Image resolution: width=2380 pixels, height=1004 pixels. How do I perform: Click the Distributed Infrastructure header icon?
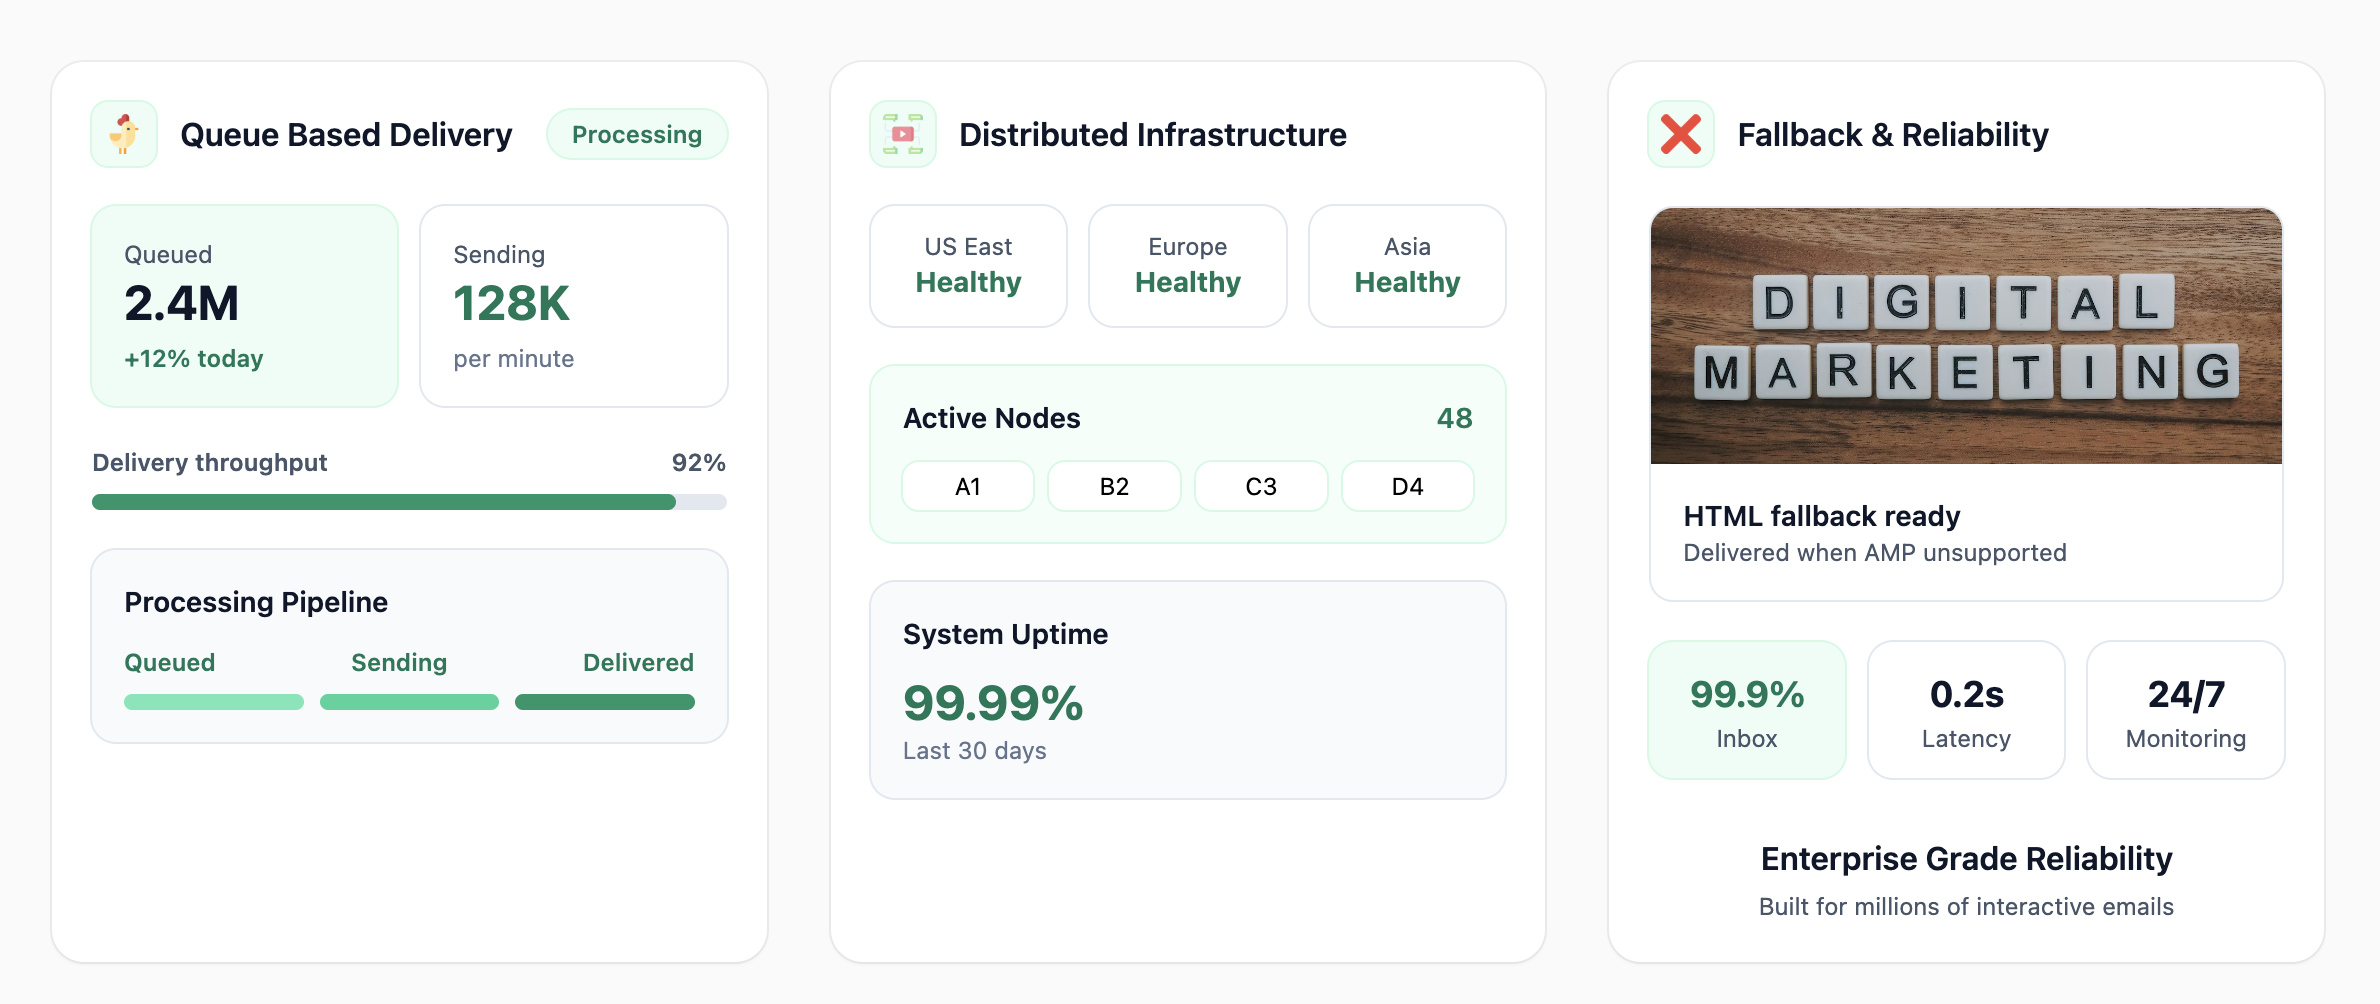click(902, 134)
